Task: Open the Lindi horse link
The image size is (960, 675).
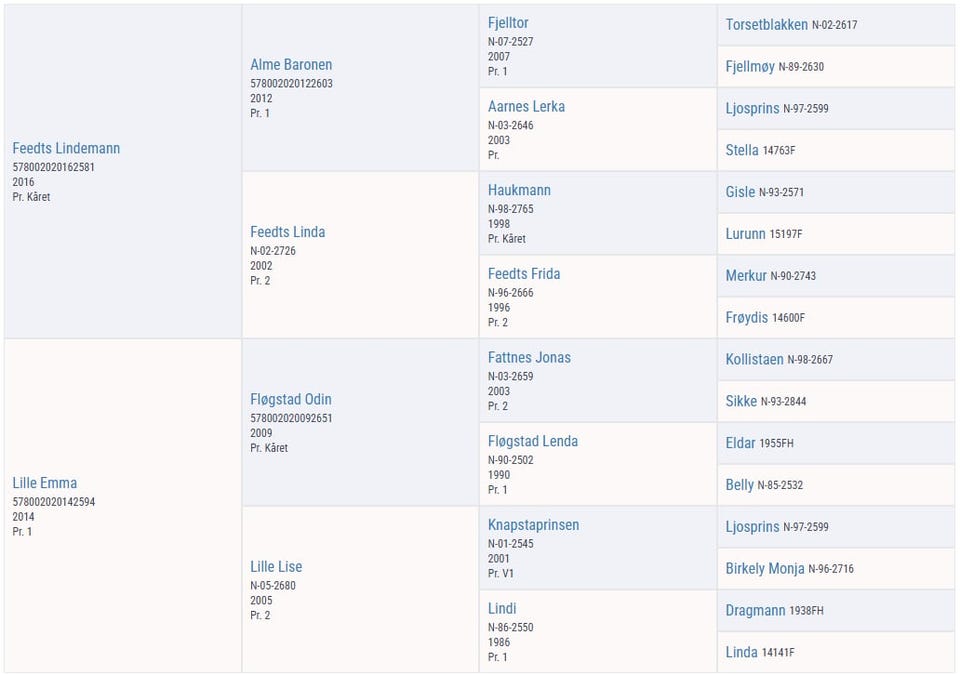Action: [x=501, y=609]
